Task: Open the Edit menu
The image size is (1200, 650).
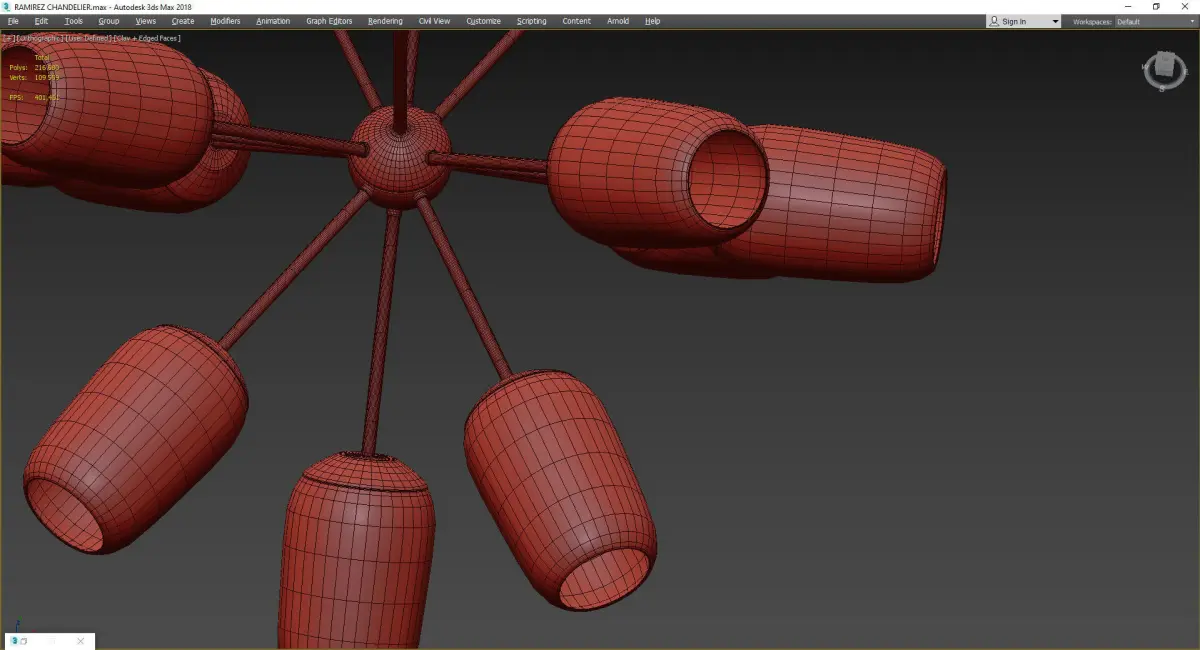Action: coord(41,21)
